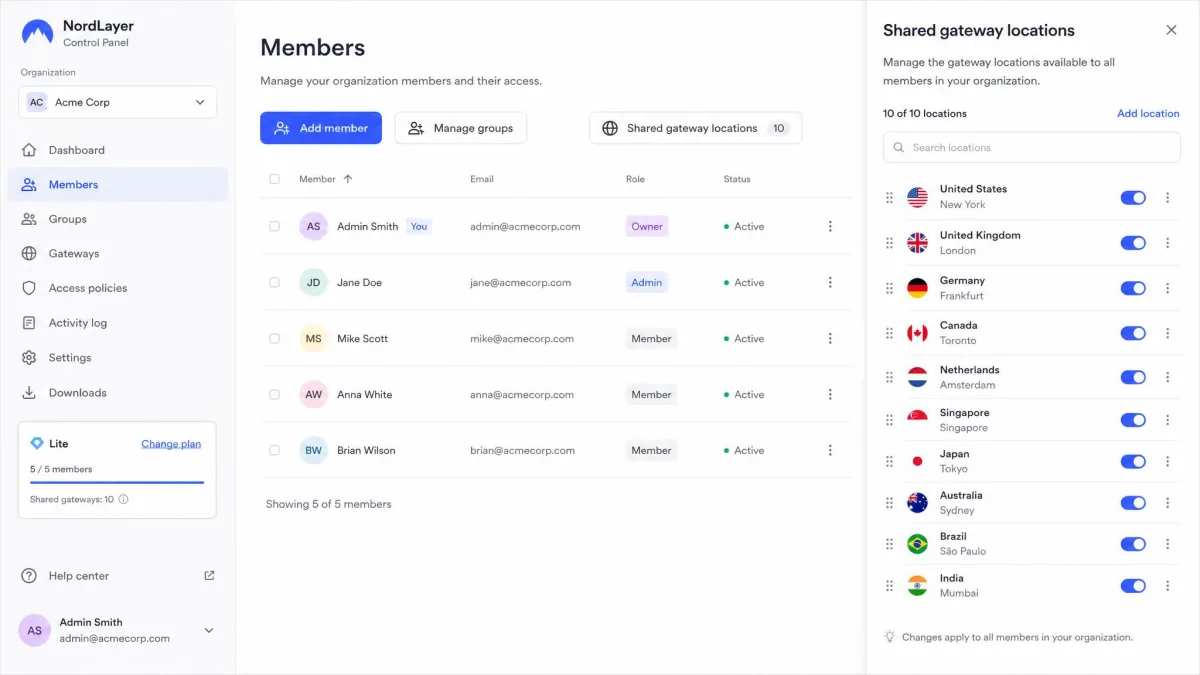Click the email anna@acmecorp.com

click(x=522, y=395)
